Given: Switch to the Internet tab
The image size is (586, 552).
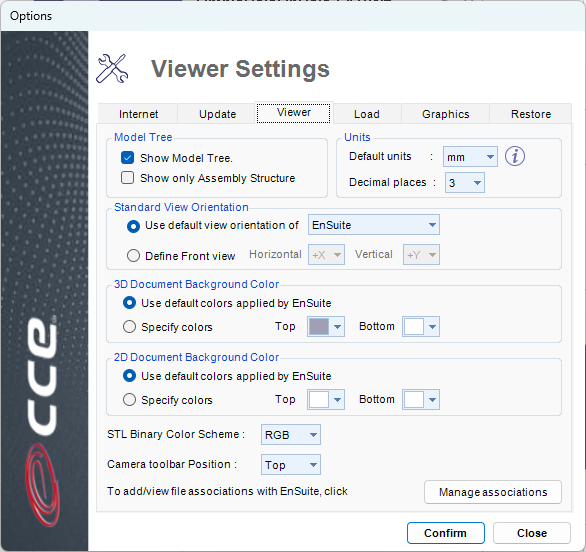Looking at the screenshot, I should [x=138, y=114].
